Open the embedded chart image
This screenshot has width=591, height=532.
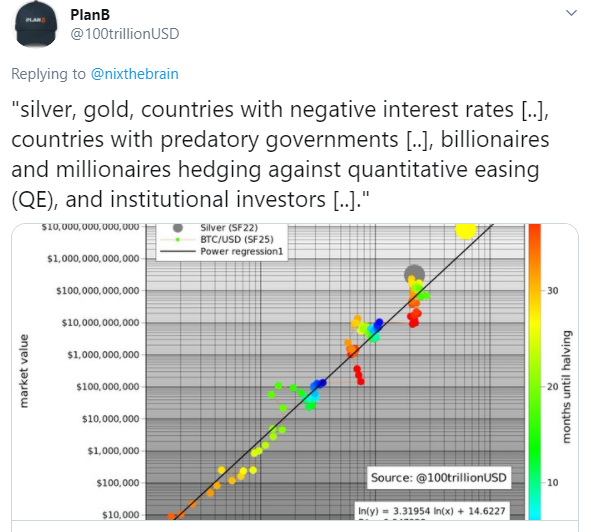pyautogui.click(x=295, y=372)
